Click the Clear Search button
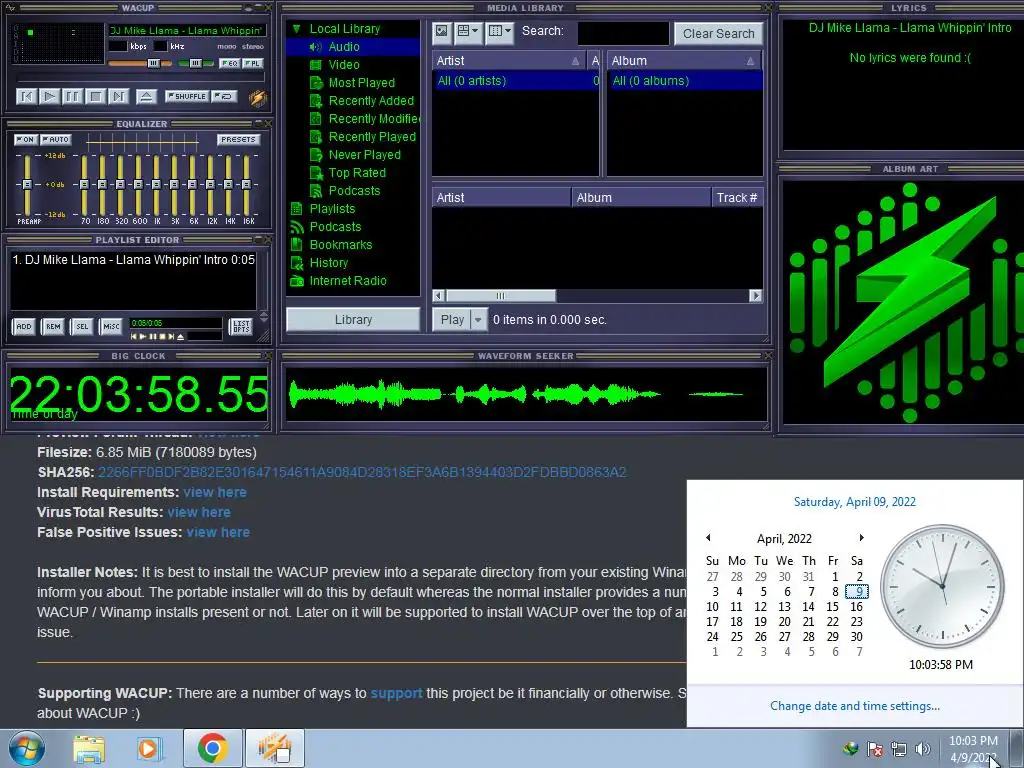1024x768 pixels. tap(718, 33)
